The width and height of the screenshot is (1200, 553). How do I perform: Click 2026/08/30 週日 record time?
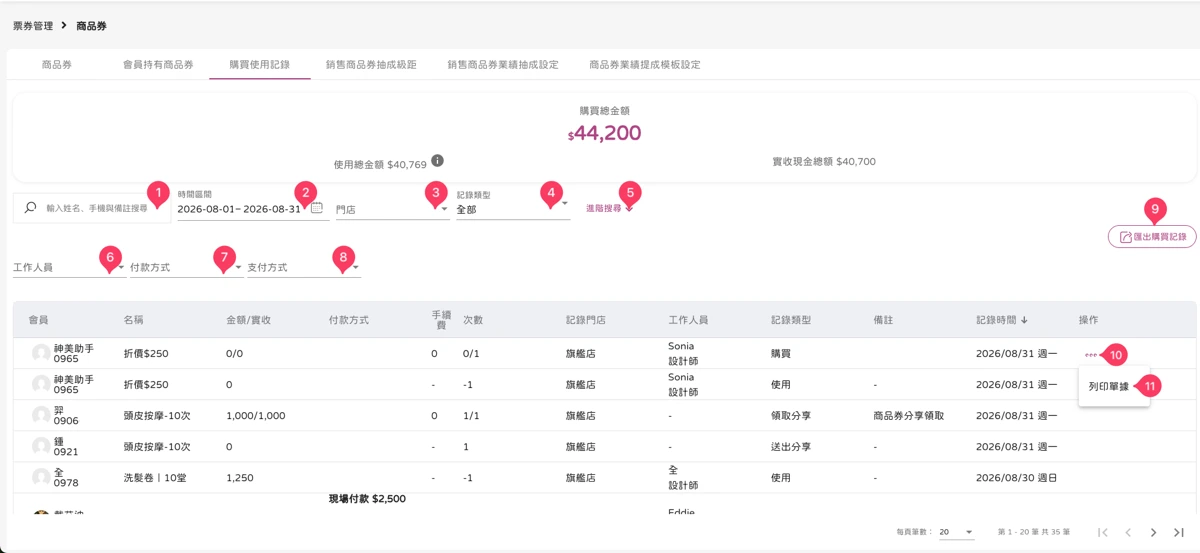point(1016,478)
